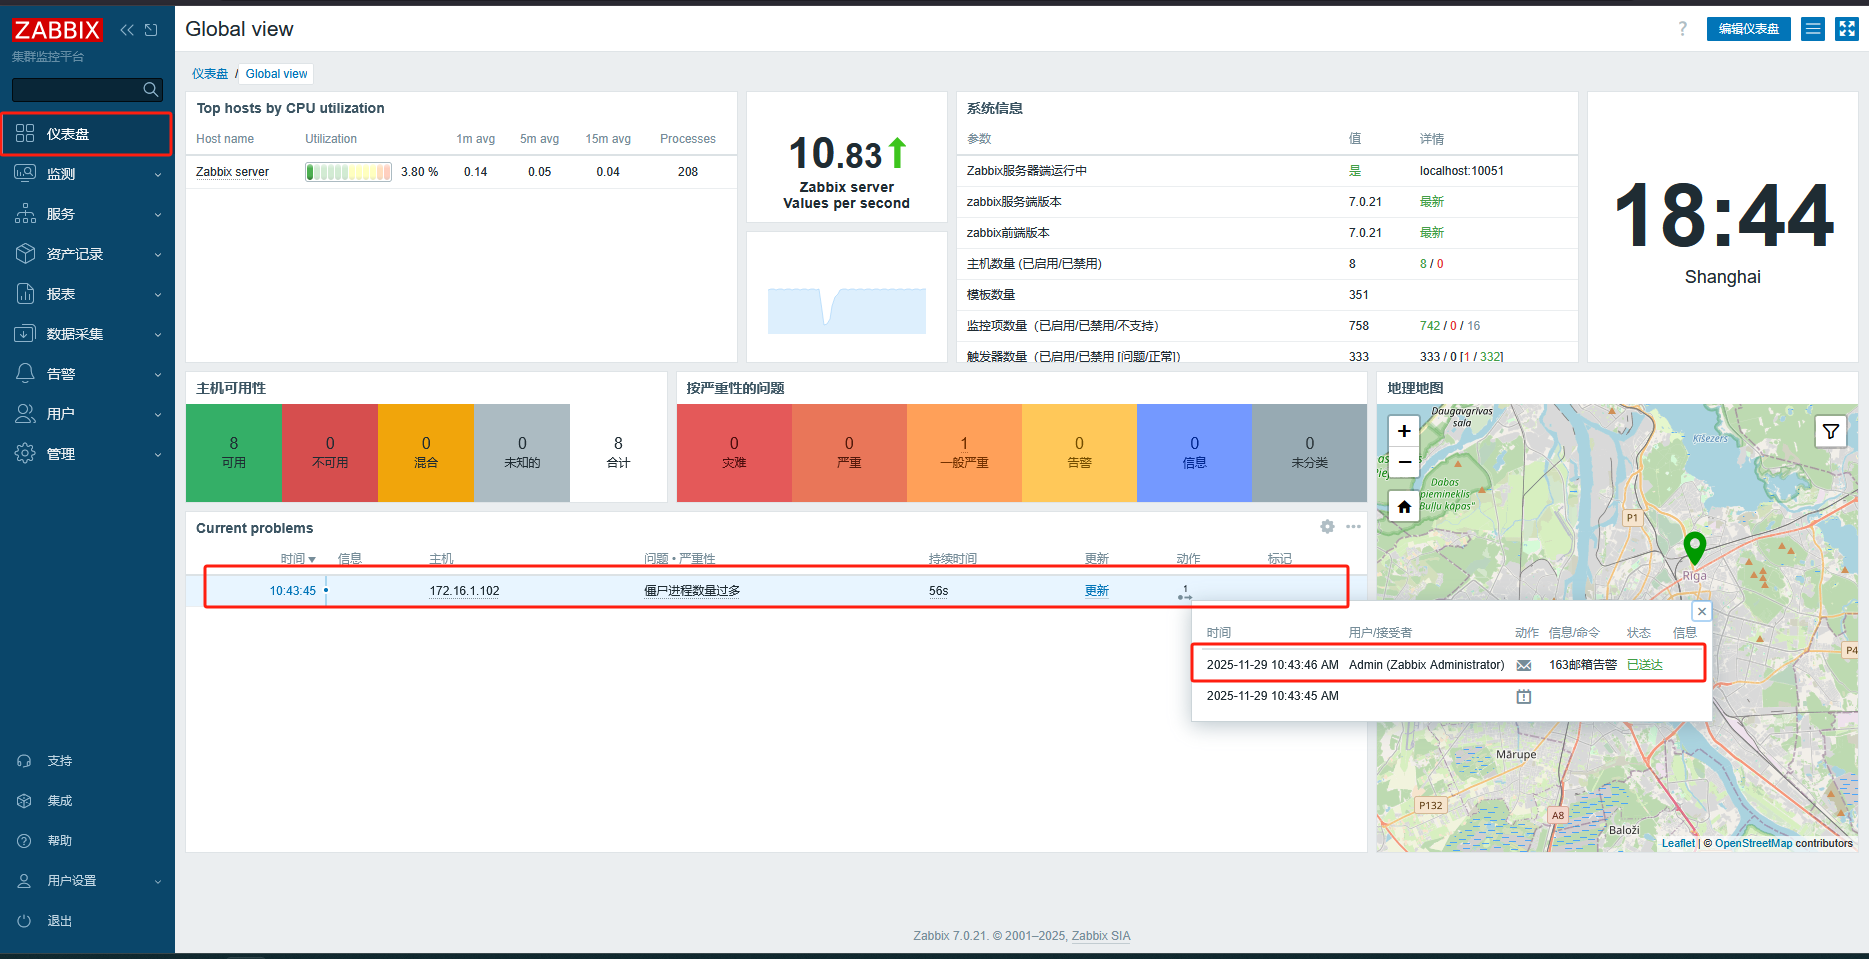Screen dimensions: 1869x959
Task: Expand the 监测 monitoring menu
Action: (x=87, y=174)
